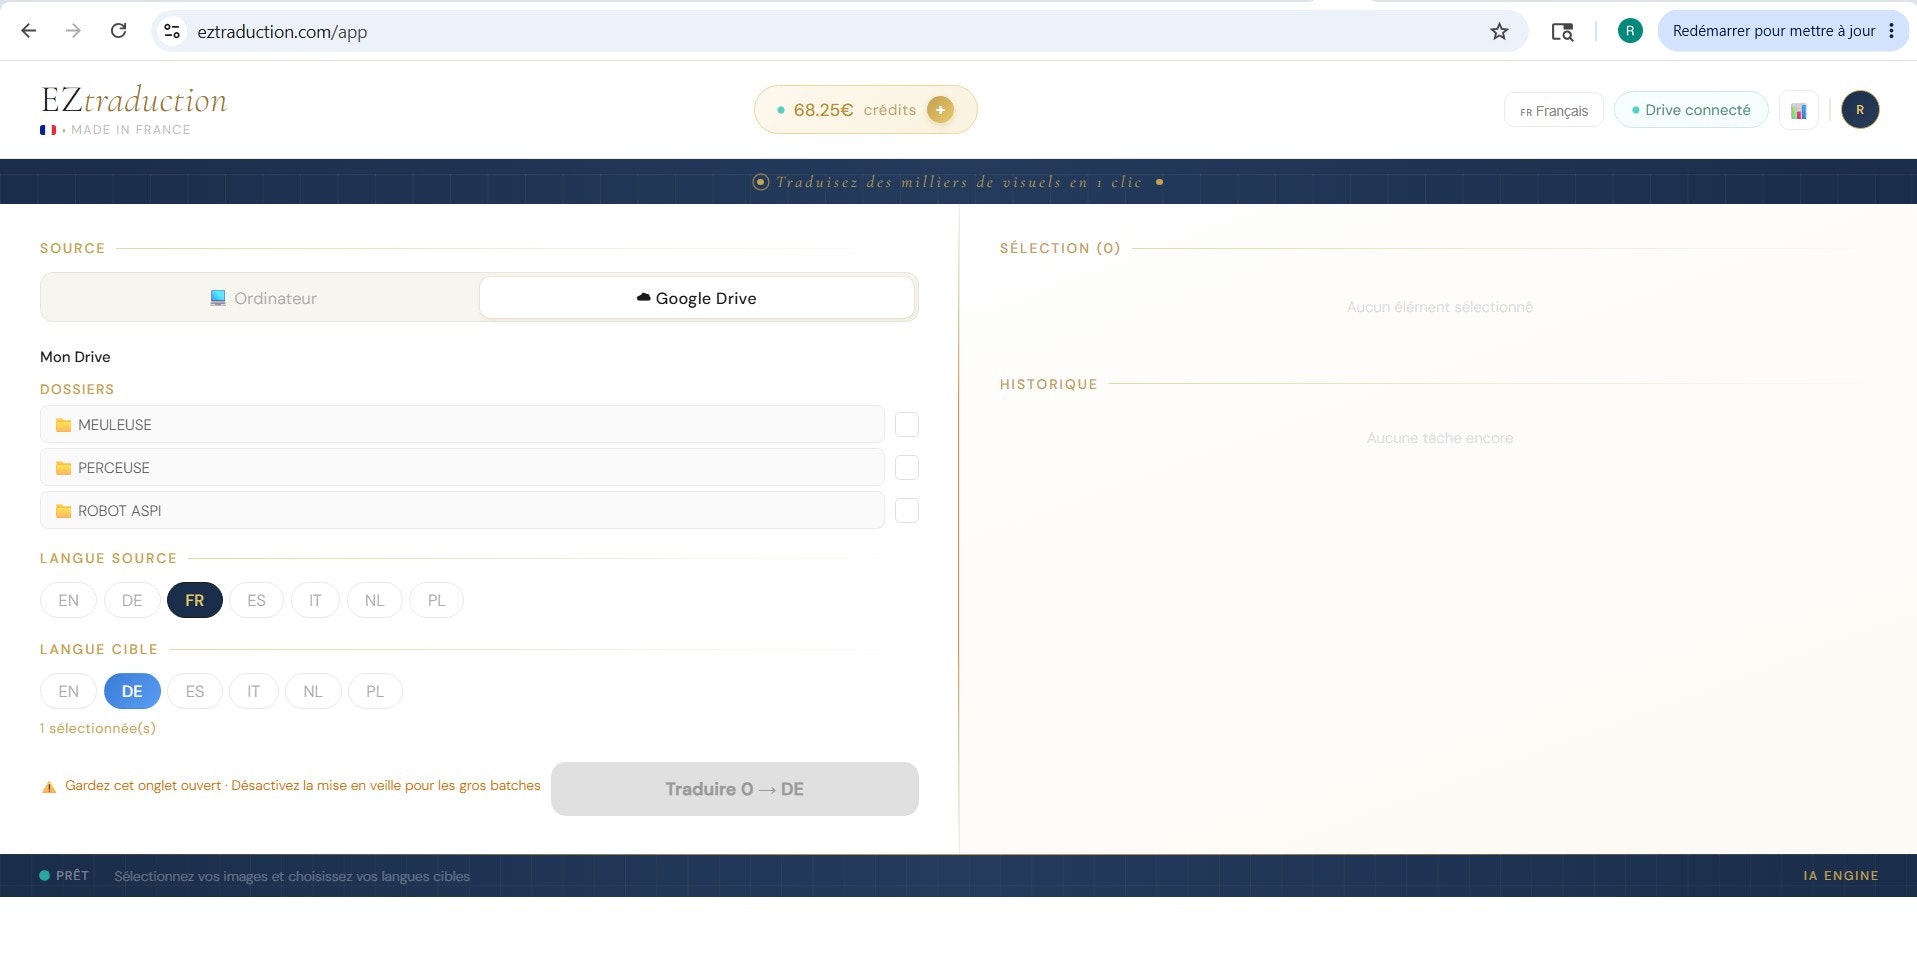The width and height of the screenshot is (1917, 967).
Task: Add credits with the plus icon
Action: tap(940, 110)
